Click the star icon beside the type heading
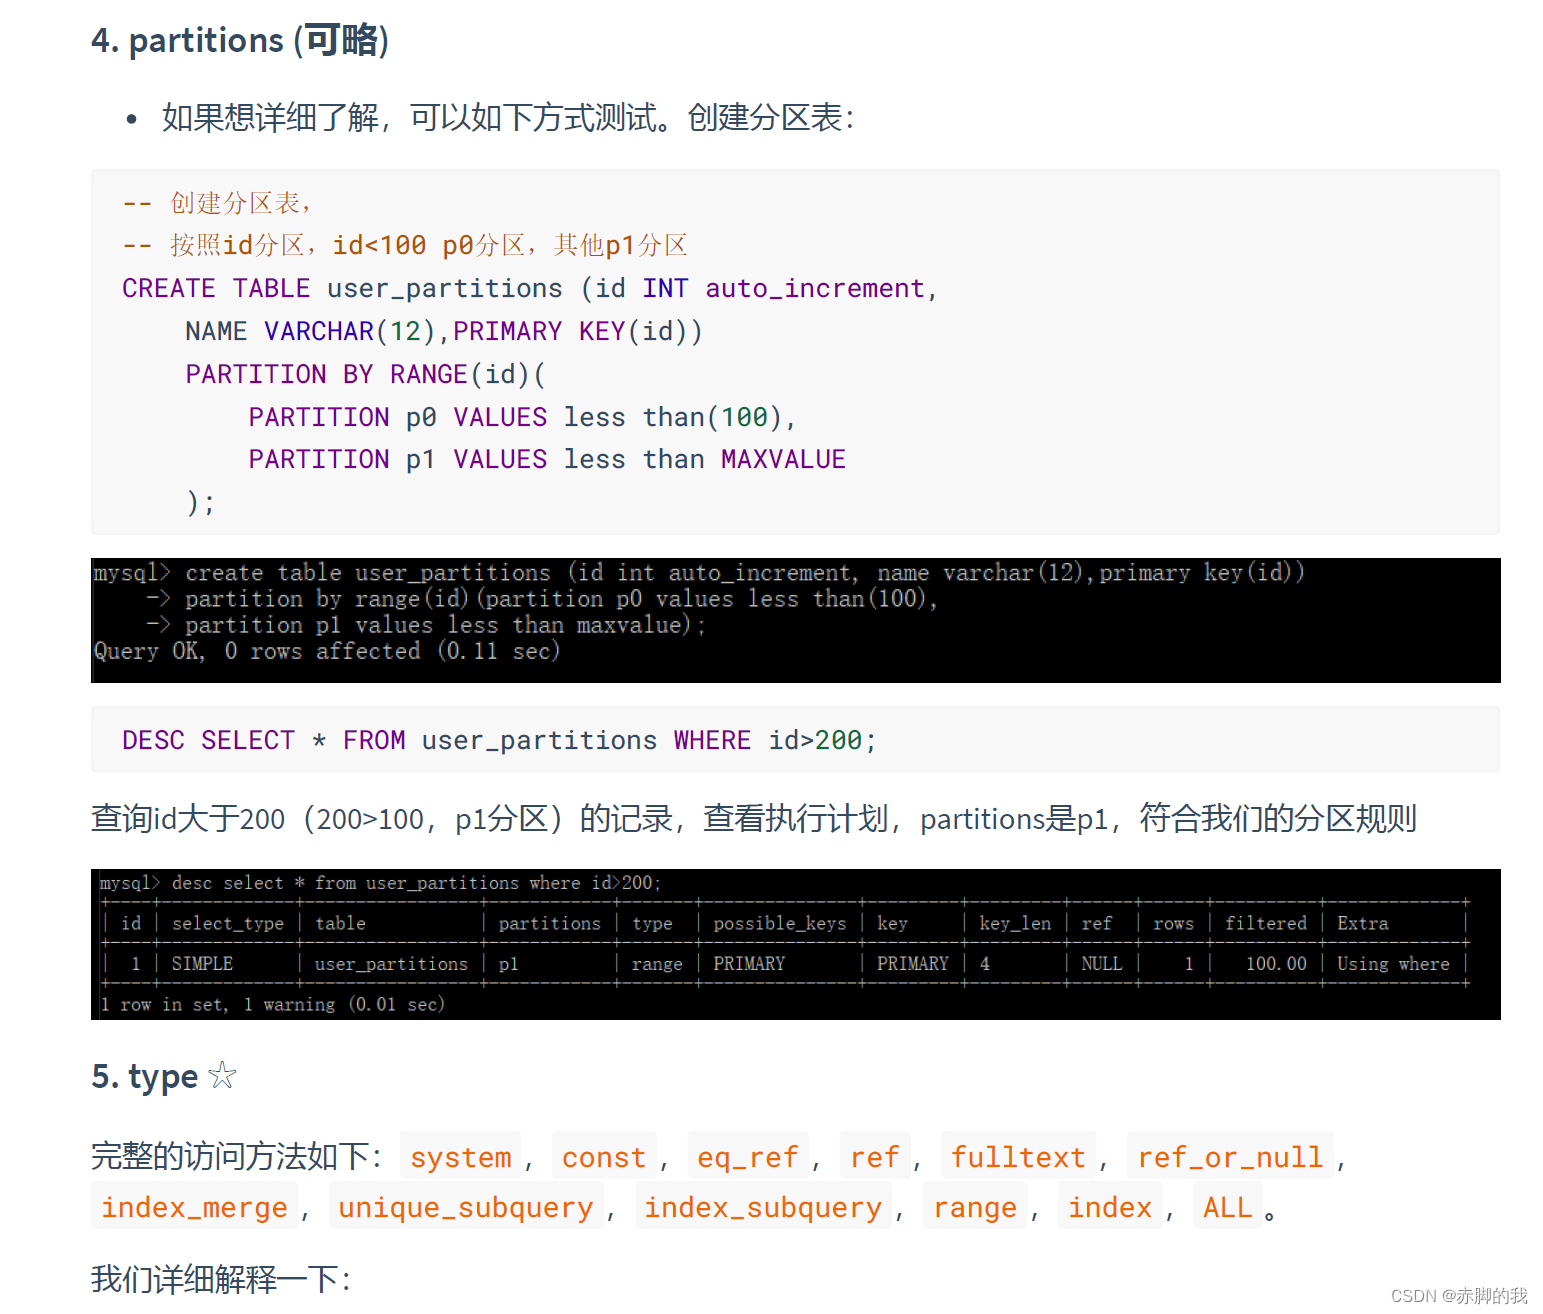The height and width of the screenshot is (1314, 1543). click(222, 1075)
